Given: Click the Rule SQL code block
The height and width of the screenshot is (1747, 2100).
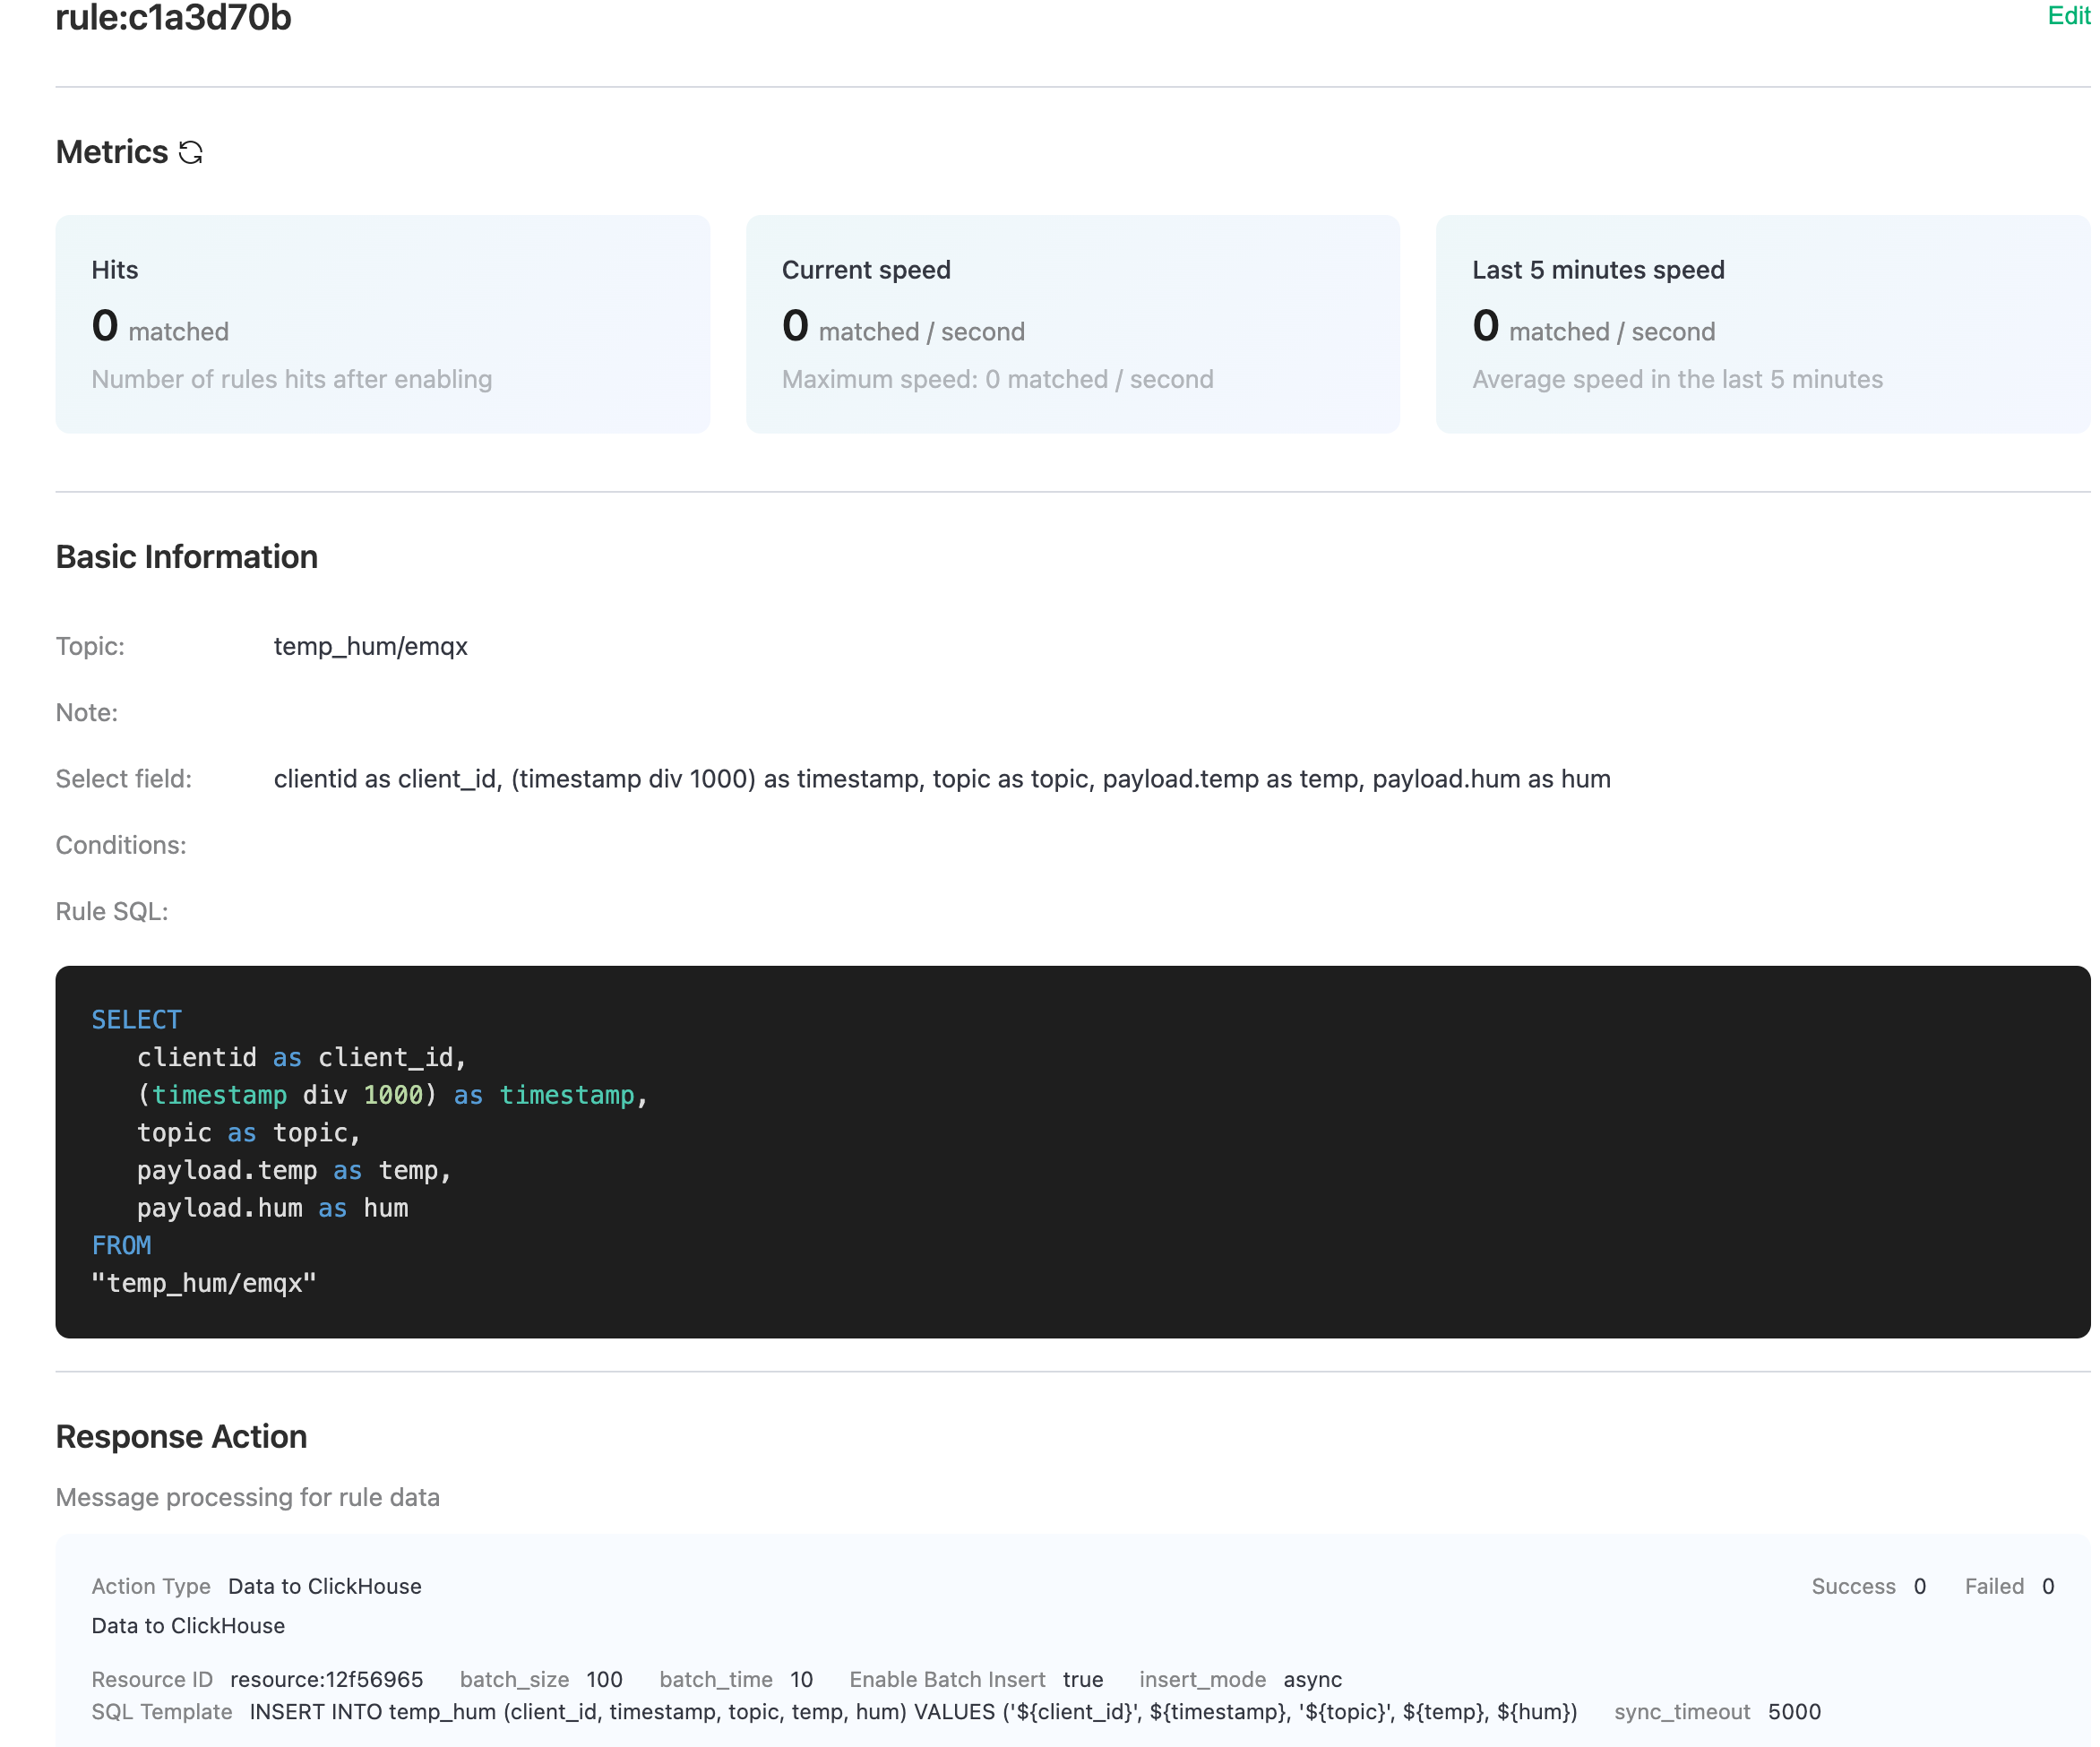Looking at the screenshot, I should coord(1070,1150).
